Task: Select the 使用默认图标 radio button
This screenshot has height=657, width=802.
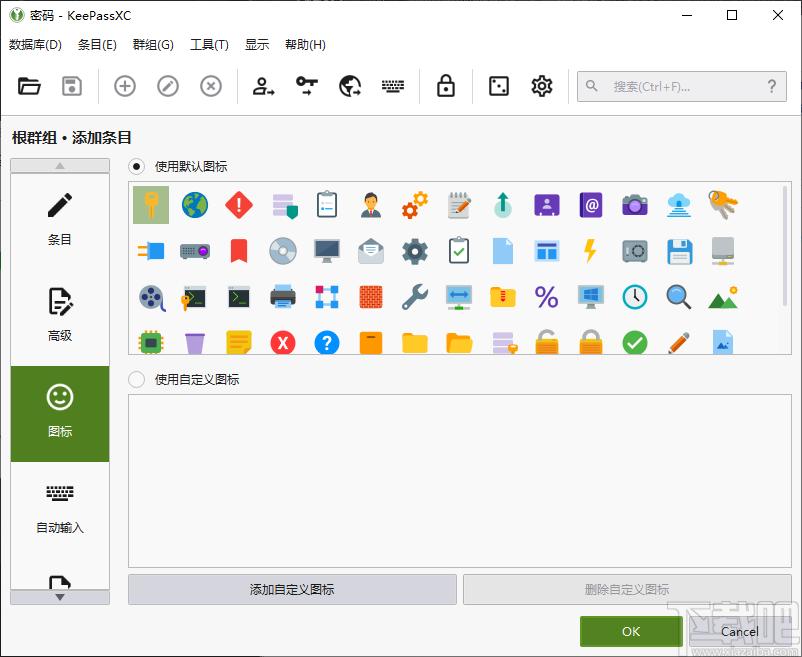Action: pos(137,167)
